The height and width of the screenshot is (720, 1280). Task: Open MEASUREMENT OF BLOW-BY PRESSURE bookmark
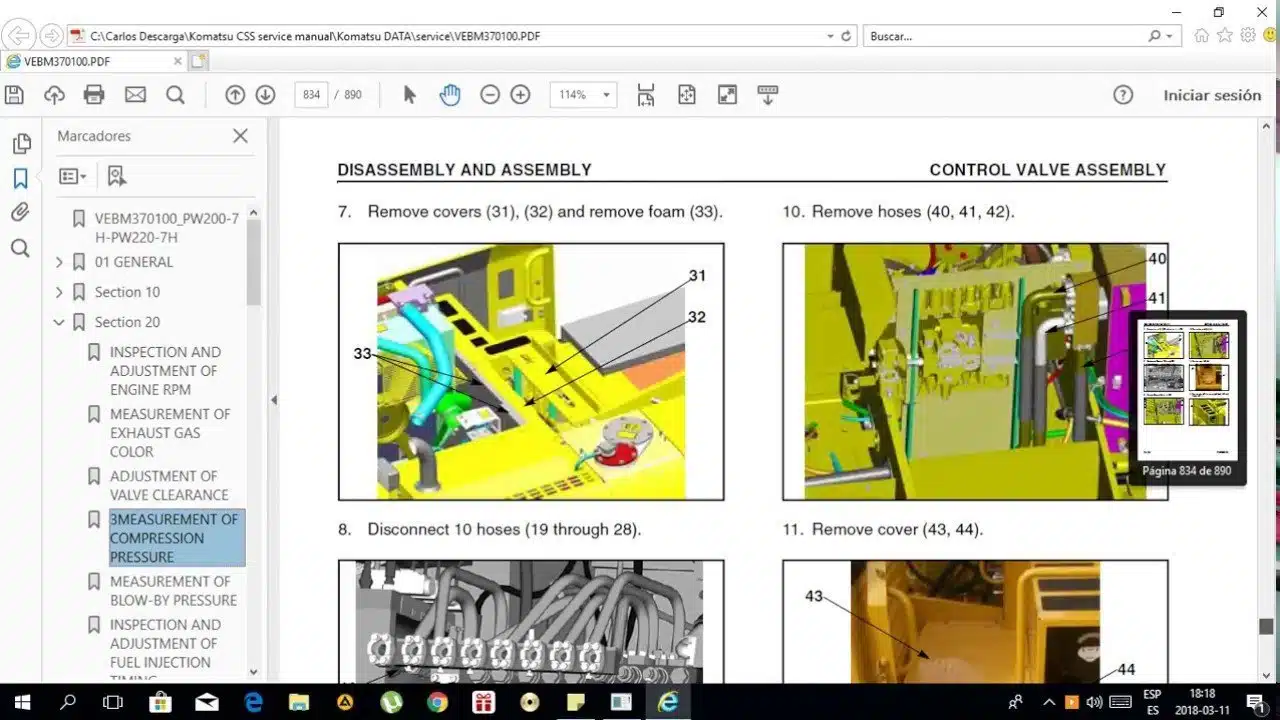tap(173, 591)
